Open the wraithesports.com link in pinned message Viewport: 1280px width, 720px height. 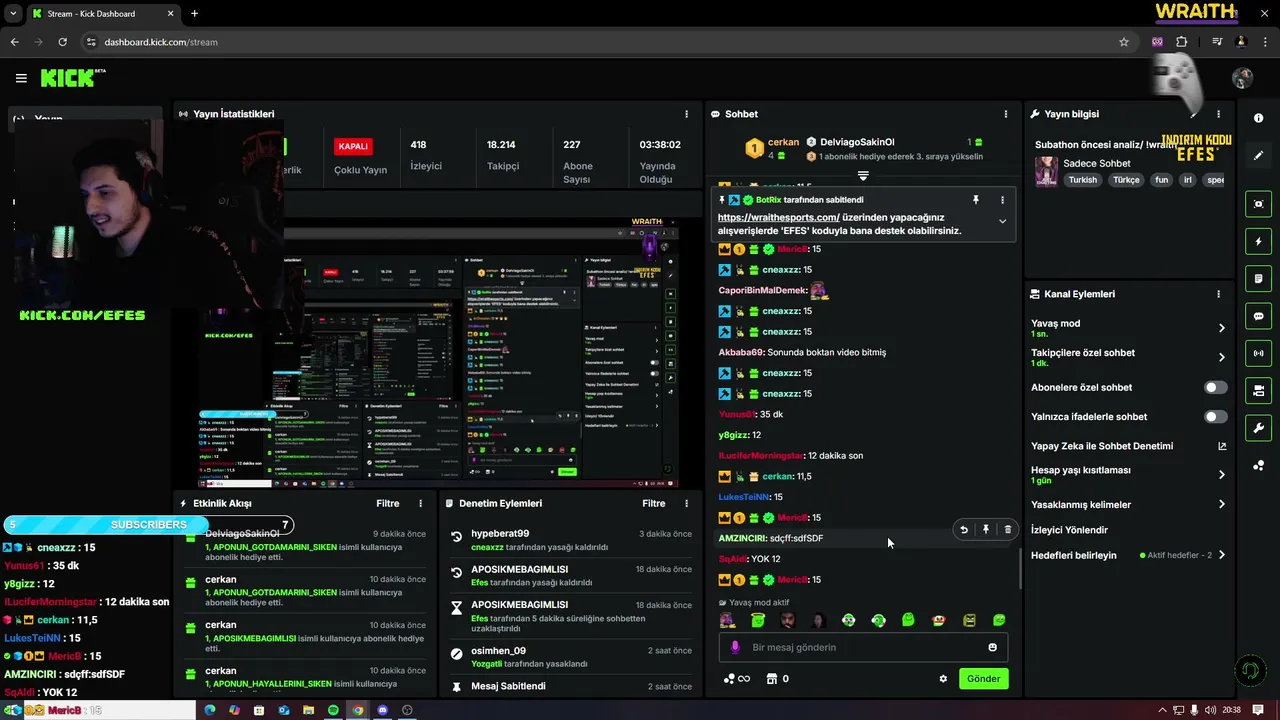point(778,217)
